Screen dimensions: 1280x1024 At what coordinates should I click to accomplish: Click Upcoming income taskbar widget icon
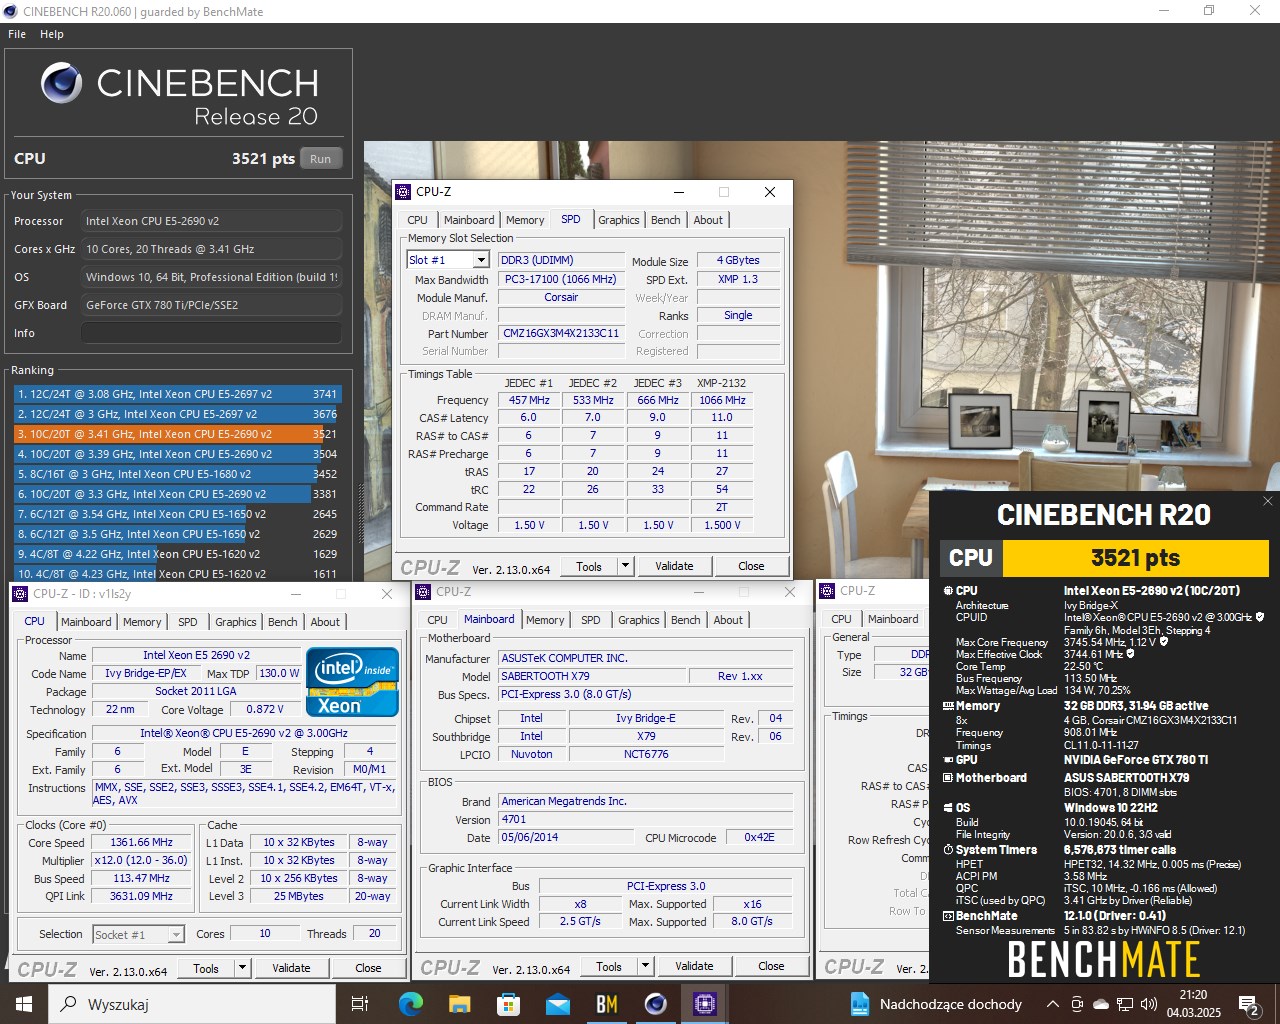coord(859,1004)
